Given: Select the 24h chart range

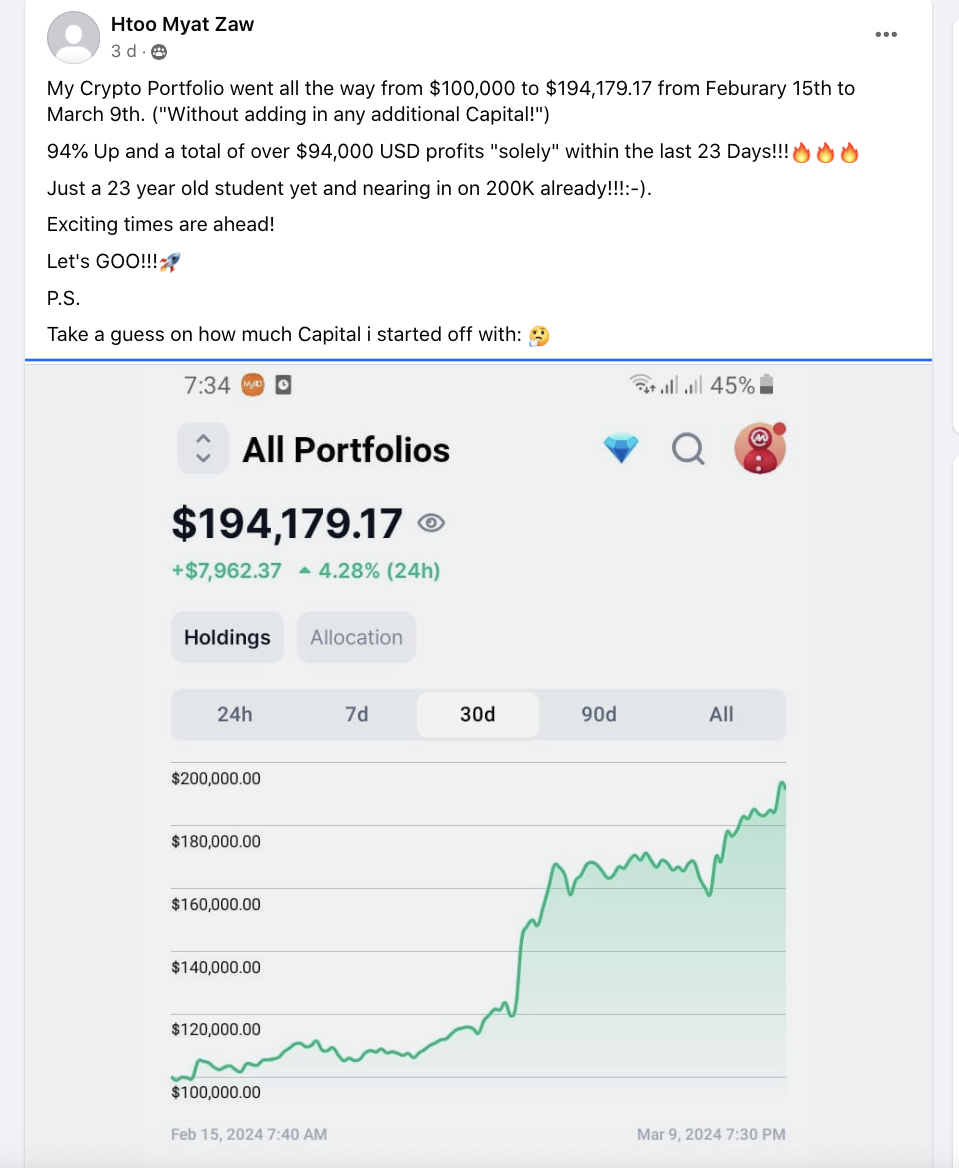Looking at the screenshot, I should 235,714.
